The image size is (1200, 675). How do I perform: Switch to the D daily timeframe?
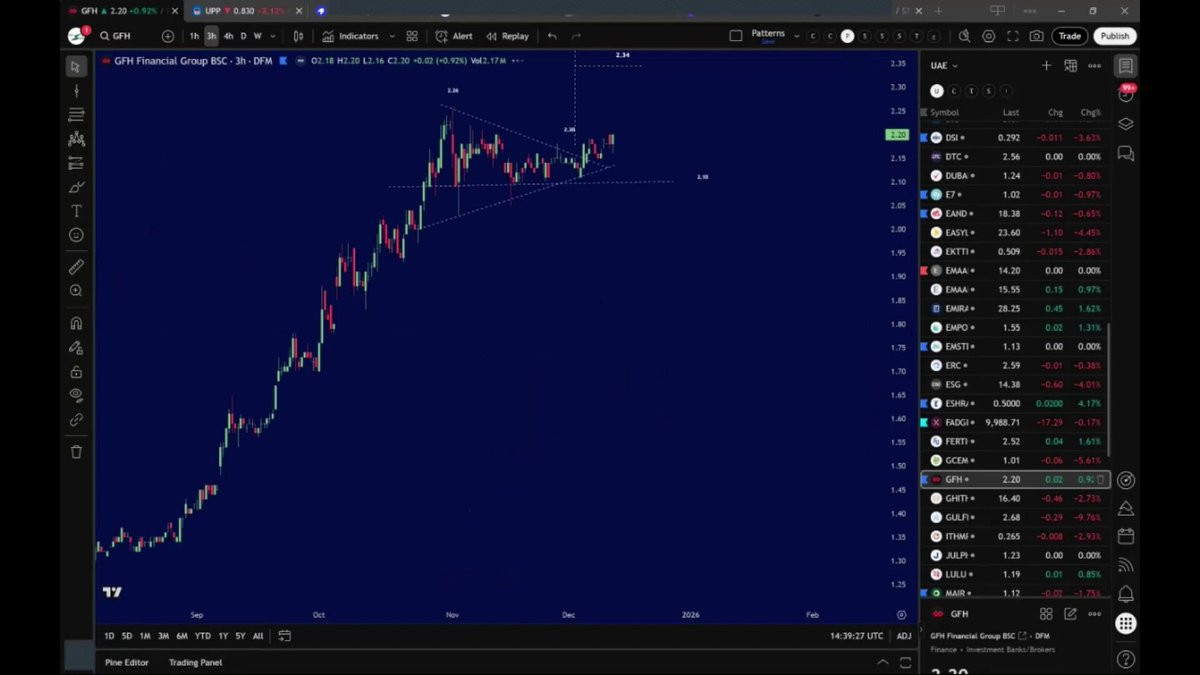(243, 36)
